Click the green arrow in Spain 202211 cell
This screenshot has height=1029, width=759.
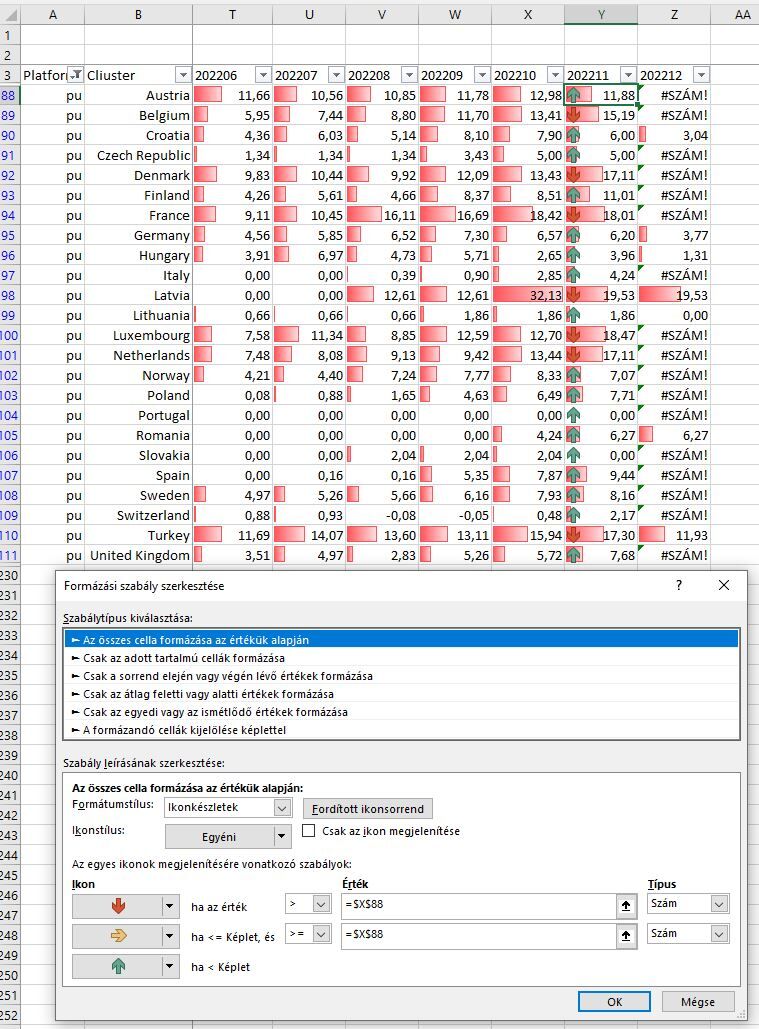point(573,475)
